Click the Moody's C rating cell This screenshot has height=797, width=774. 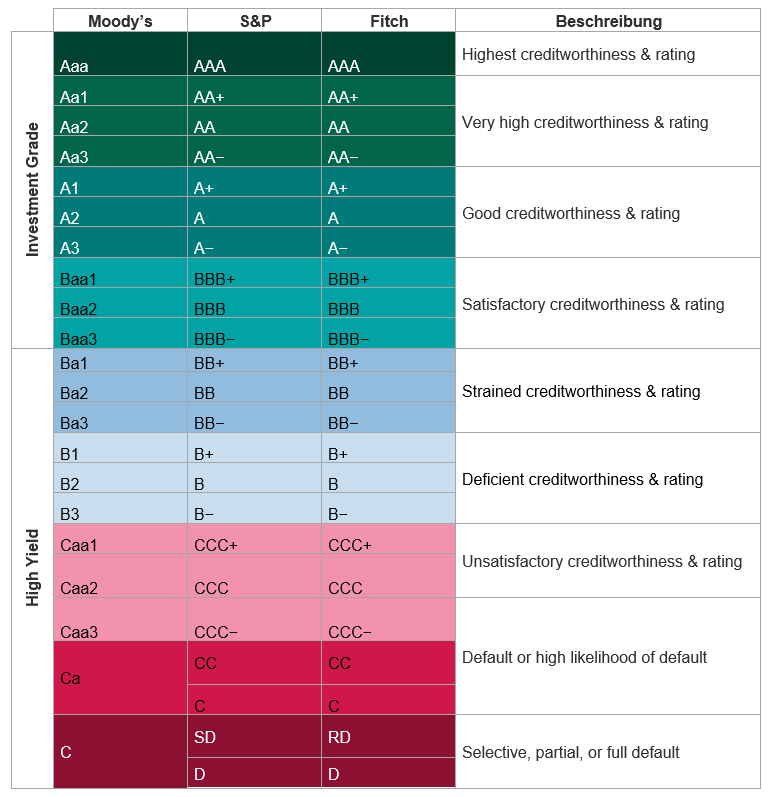(120, 752)
